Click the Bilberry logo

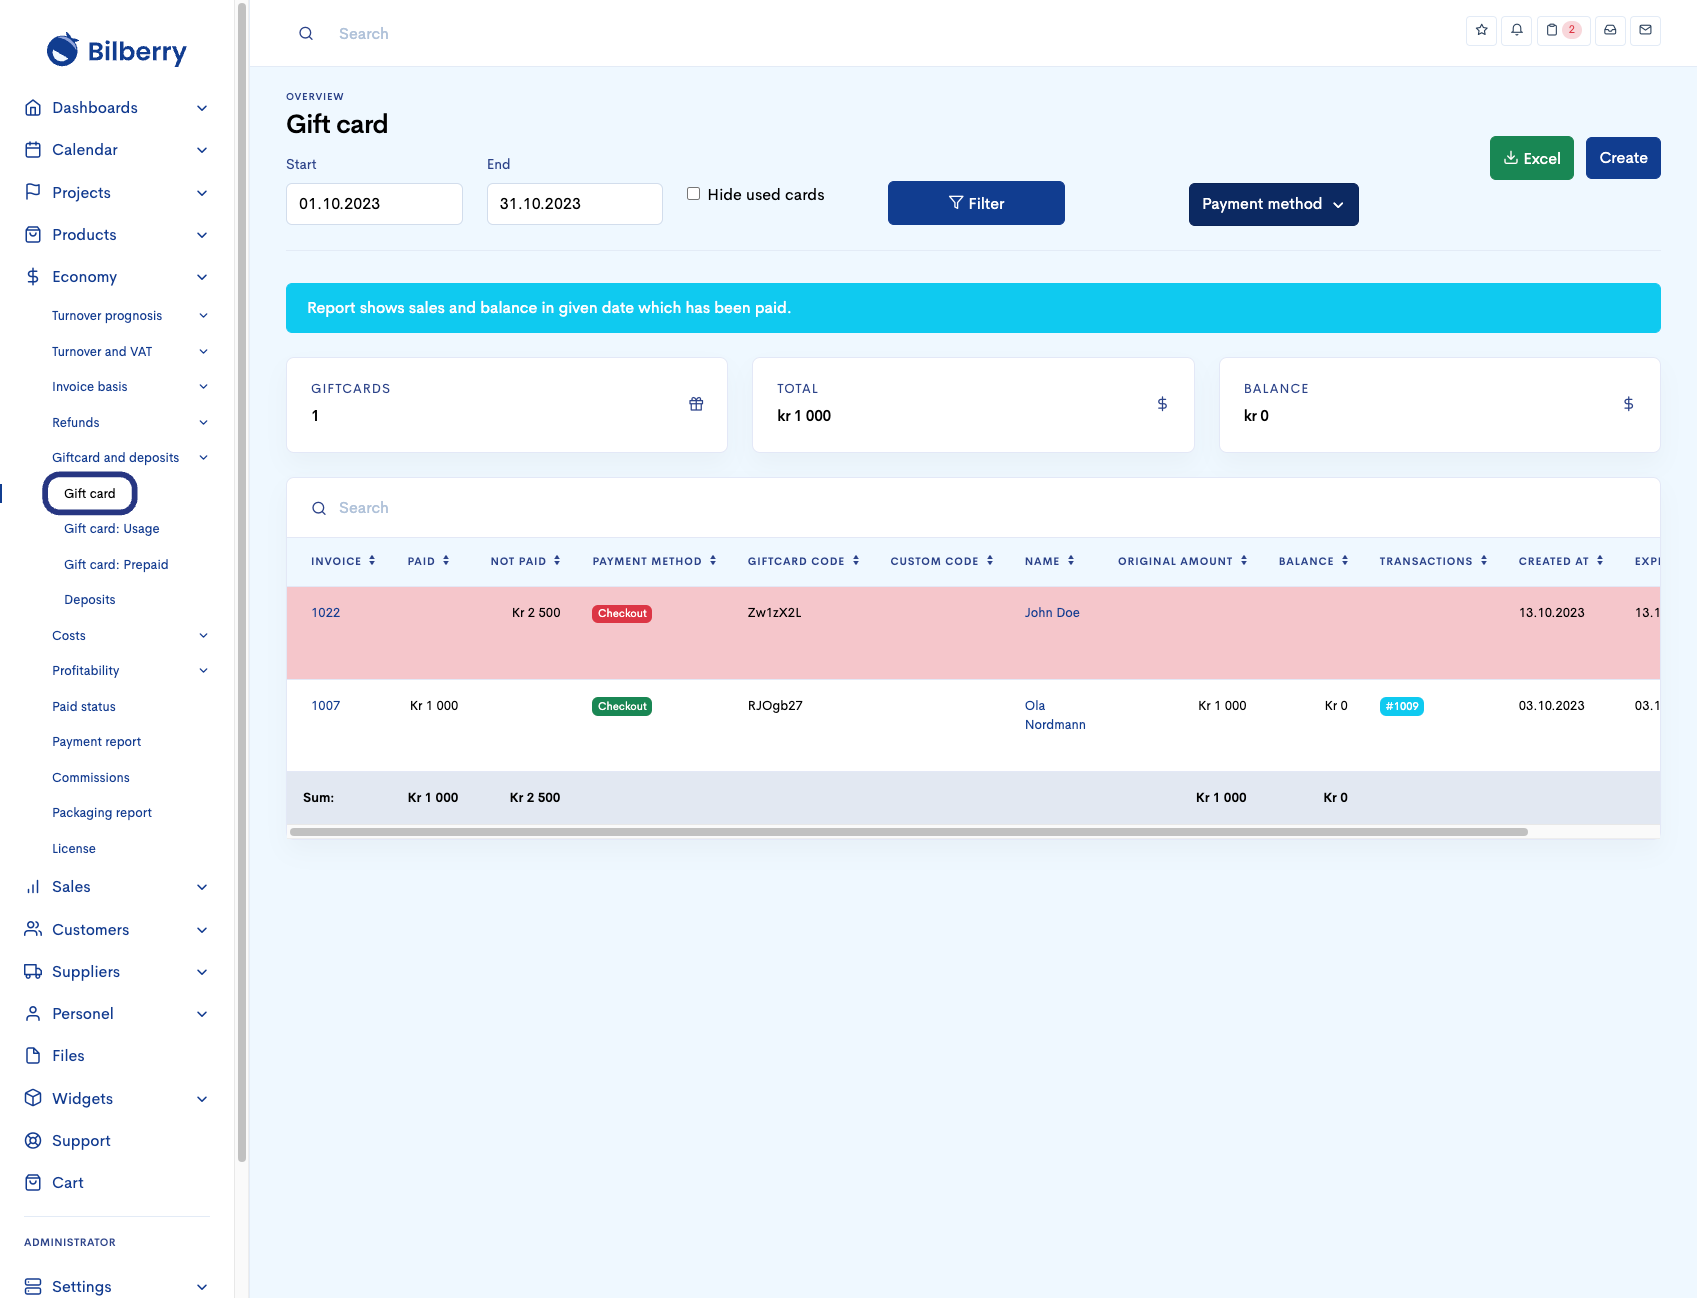click(117, 50)
